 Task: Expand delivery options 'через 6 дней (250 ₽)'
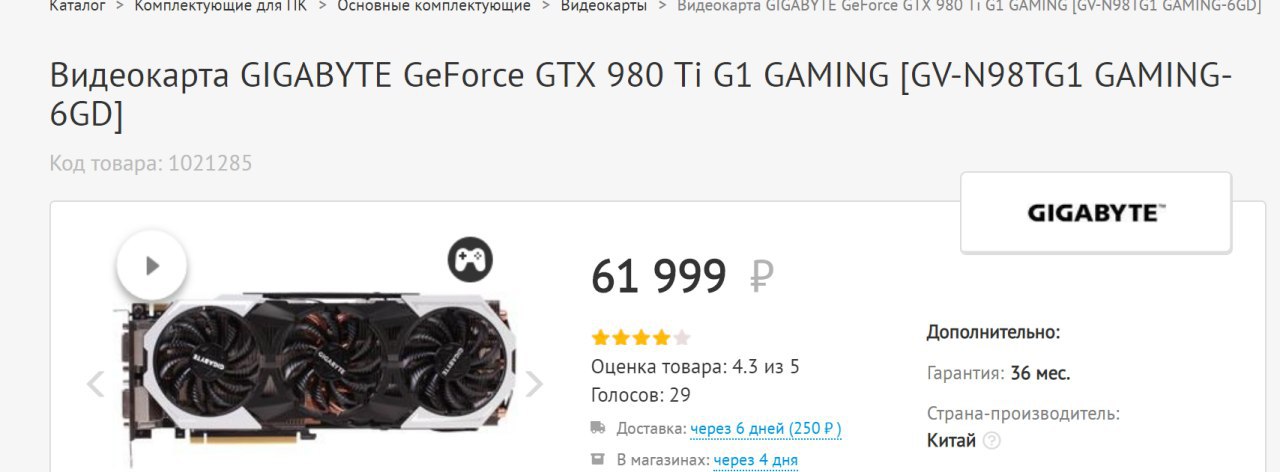coord(766,429)
